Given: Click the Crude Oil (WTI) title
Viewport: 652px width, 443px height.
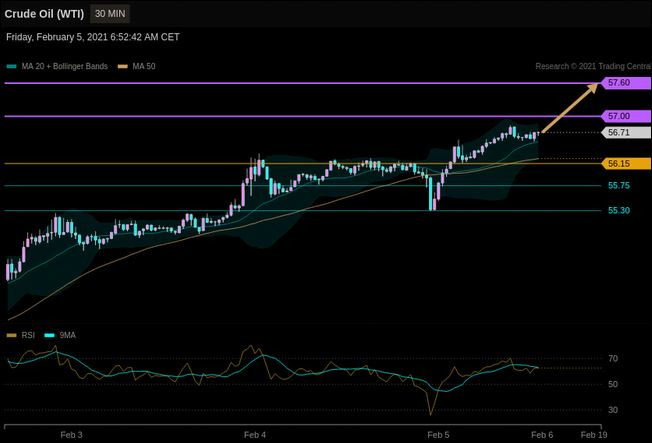Looking at the screenshot, I should coord(44,14).
